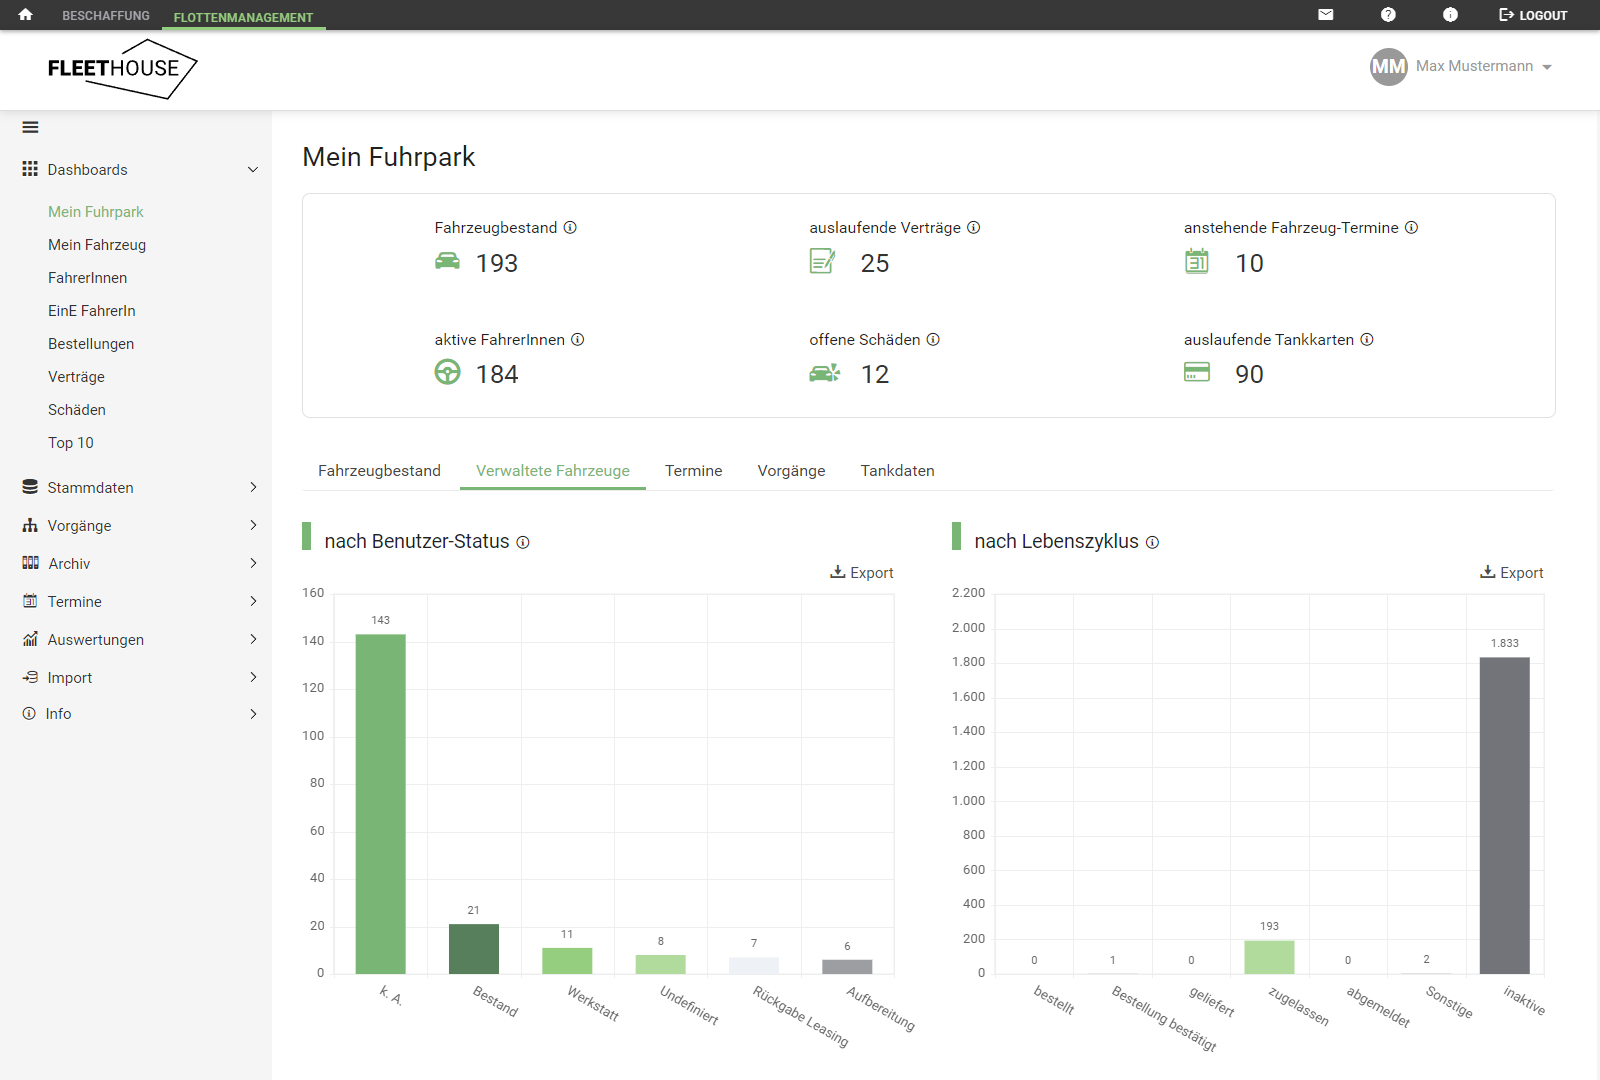This screenshot has height=1080, width=1600.
Task: Click the FLEETHOUSE logo
Action: [122, 69]
